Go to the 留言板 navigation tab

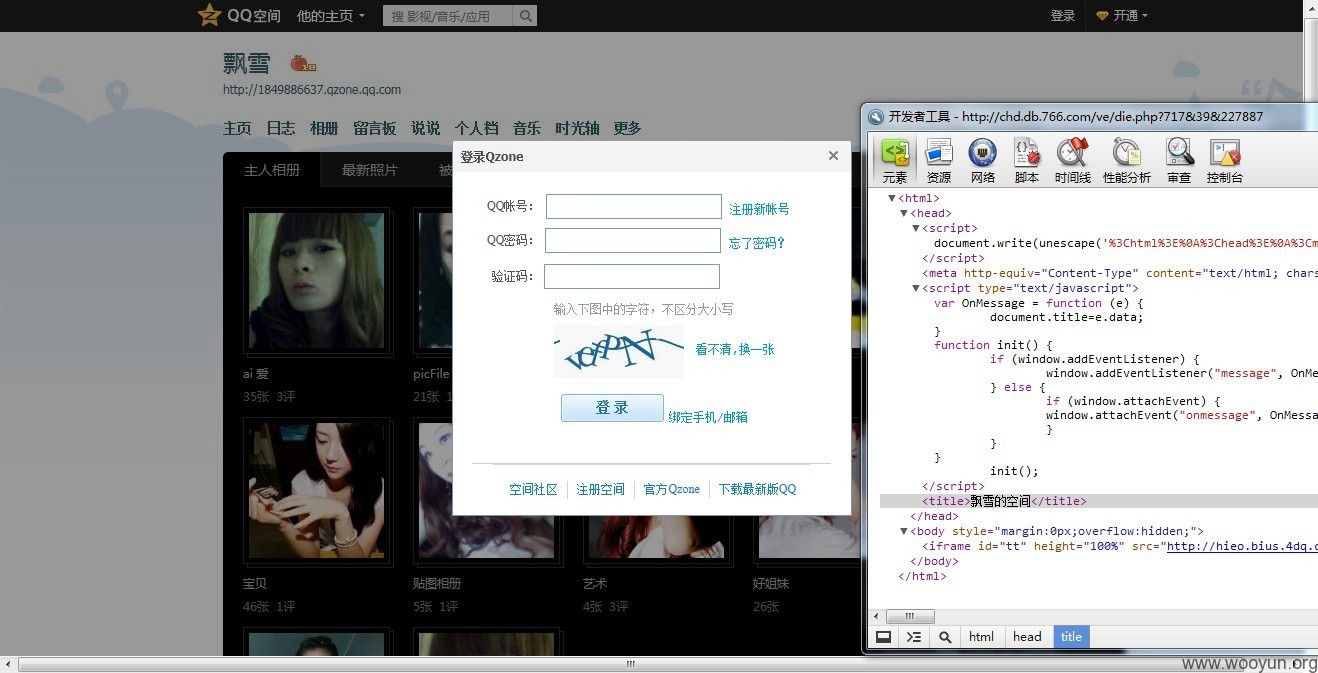point(375,128)
